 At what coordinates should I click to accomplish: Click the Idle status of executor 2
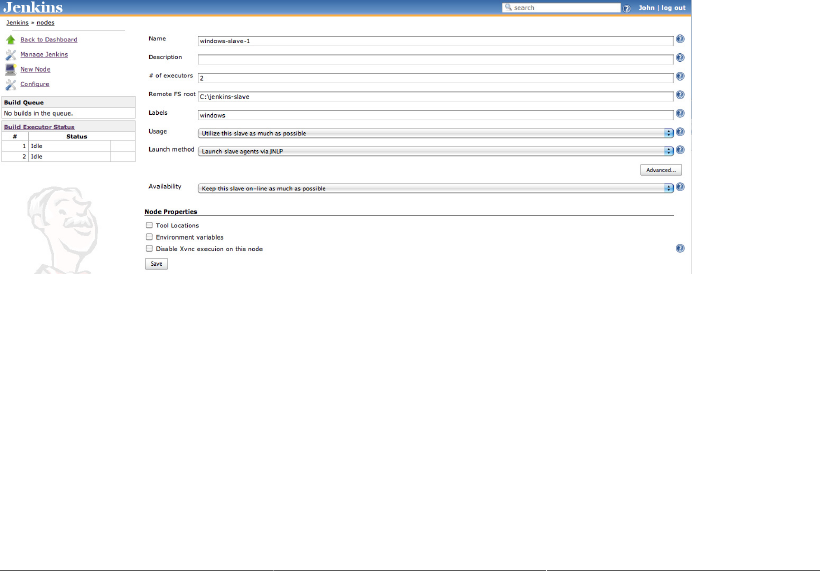(x=37, y=156)
